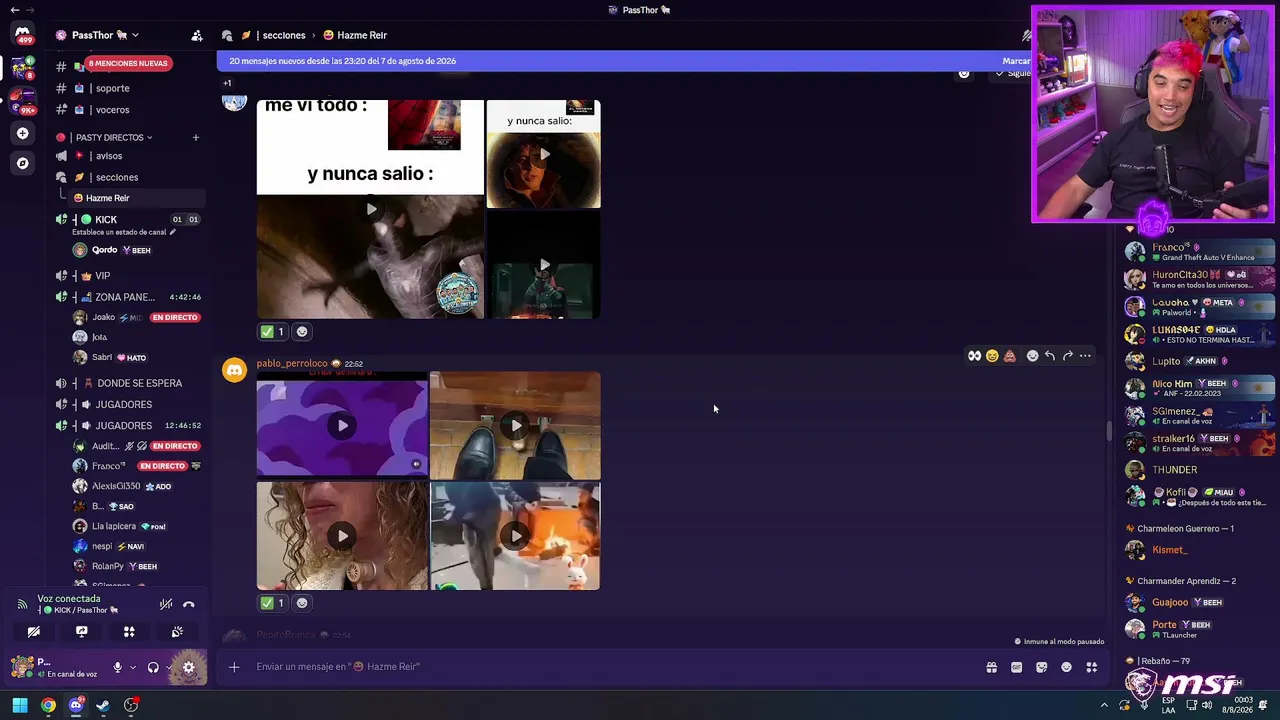The height and width of the screenshot is (720, 1280).
Task: Add reaction under first meme post
Action: coord(302,332)
